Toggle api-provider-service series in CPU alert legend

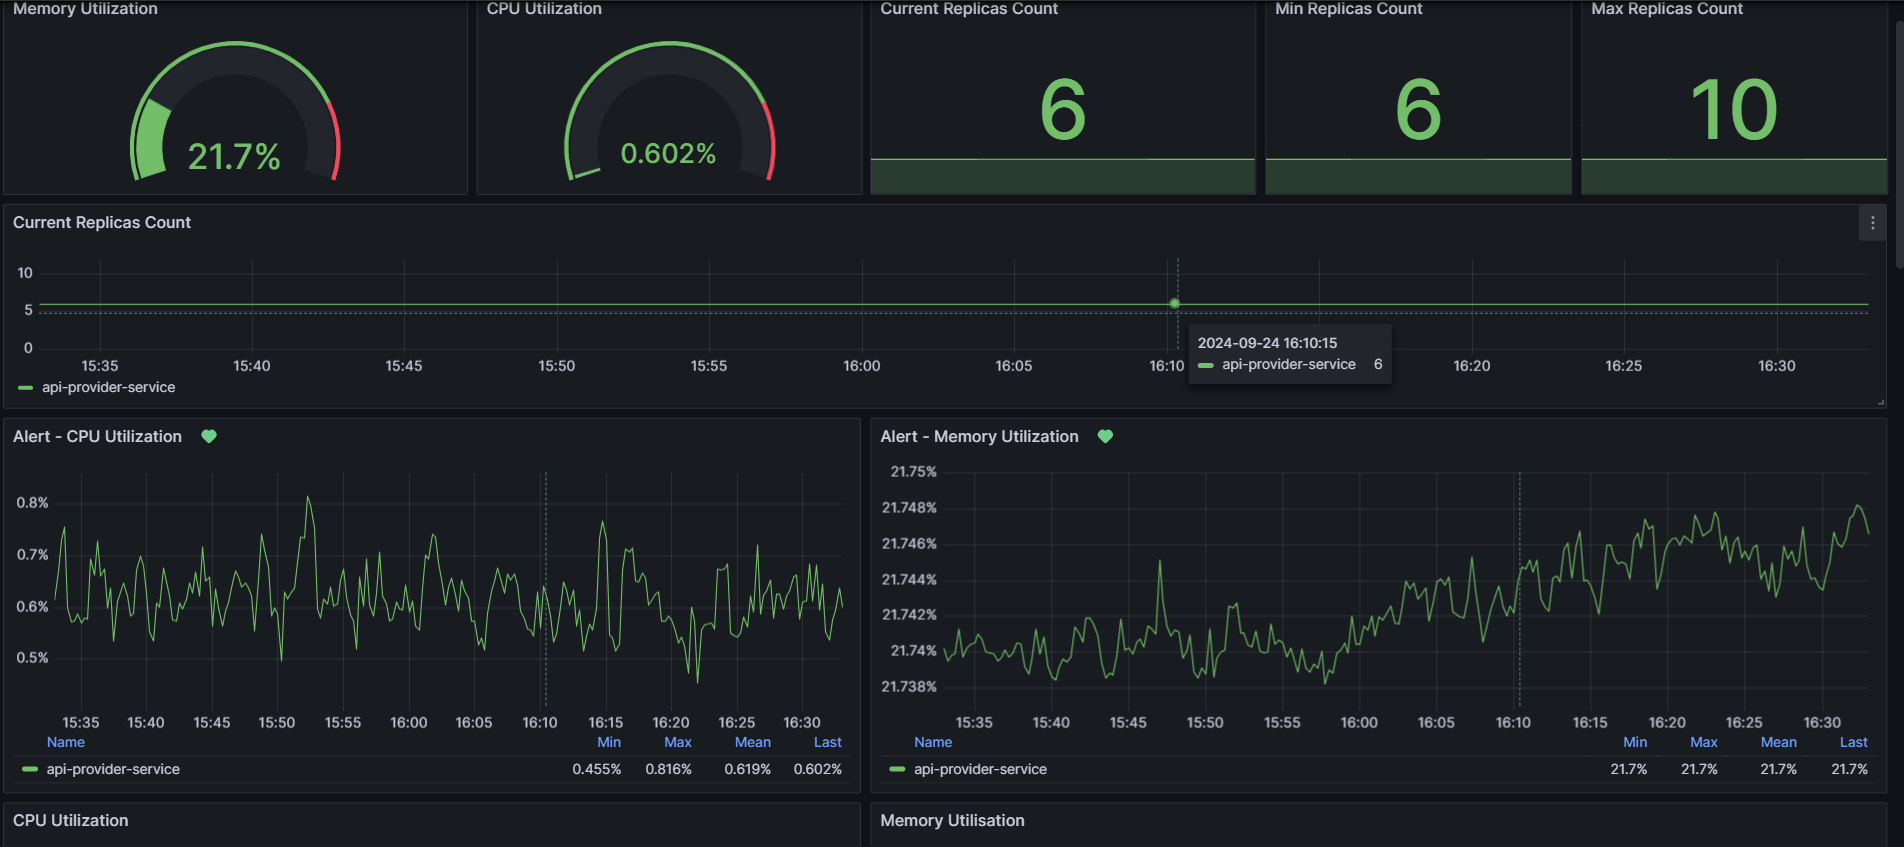[x=113, y=769]
